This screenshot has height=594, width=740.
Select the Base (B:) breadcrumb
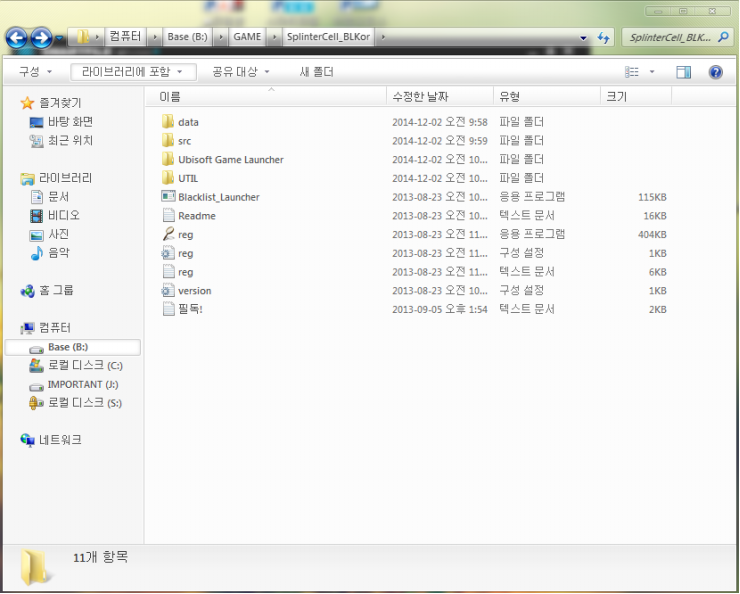pos(187,37)
